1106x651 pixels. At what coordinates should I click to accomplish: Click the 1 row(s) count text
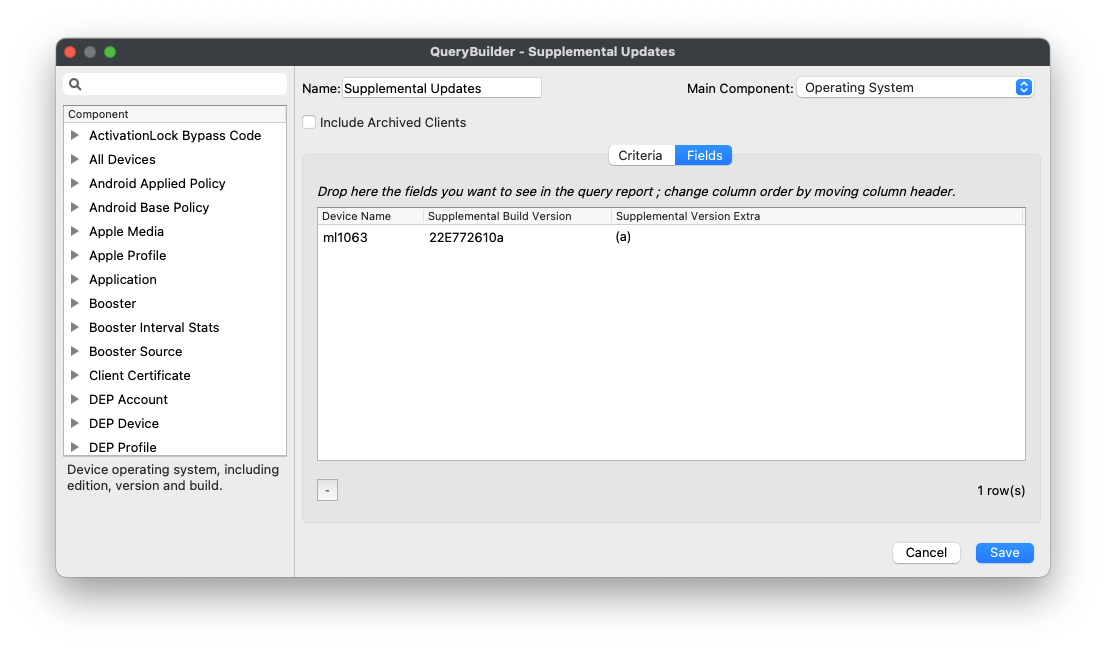(x=1001, y=490)
